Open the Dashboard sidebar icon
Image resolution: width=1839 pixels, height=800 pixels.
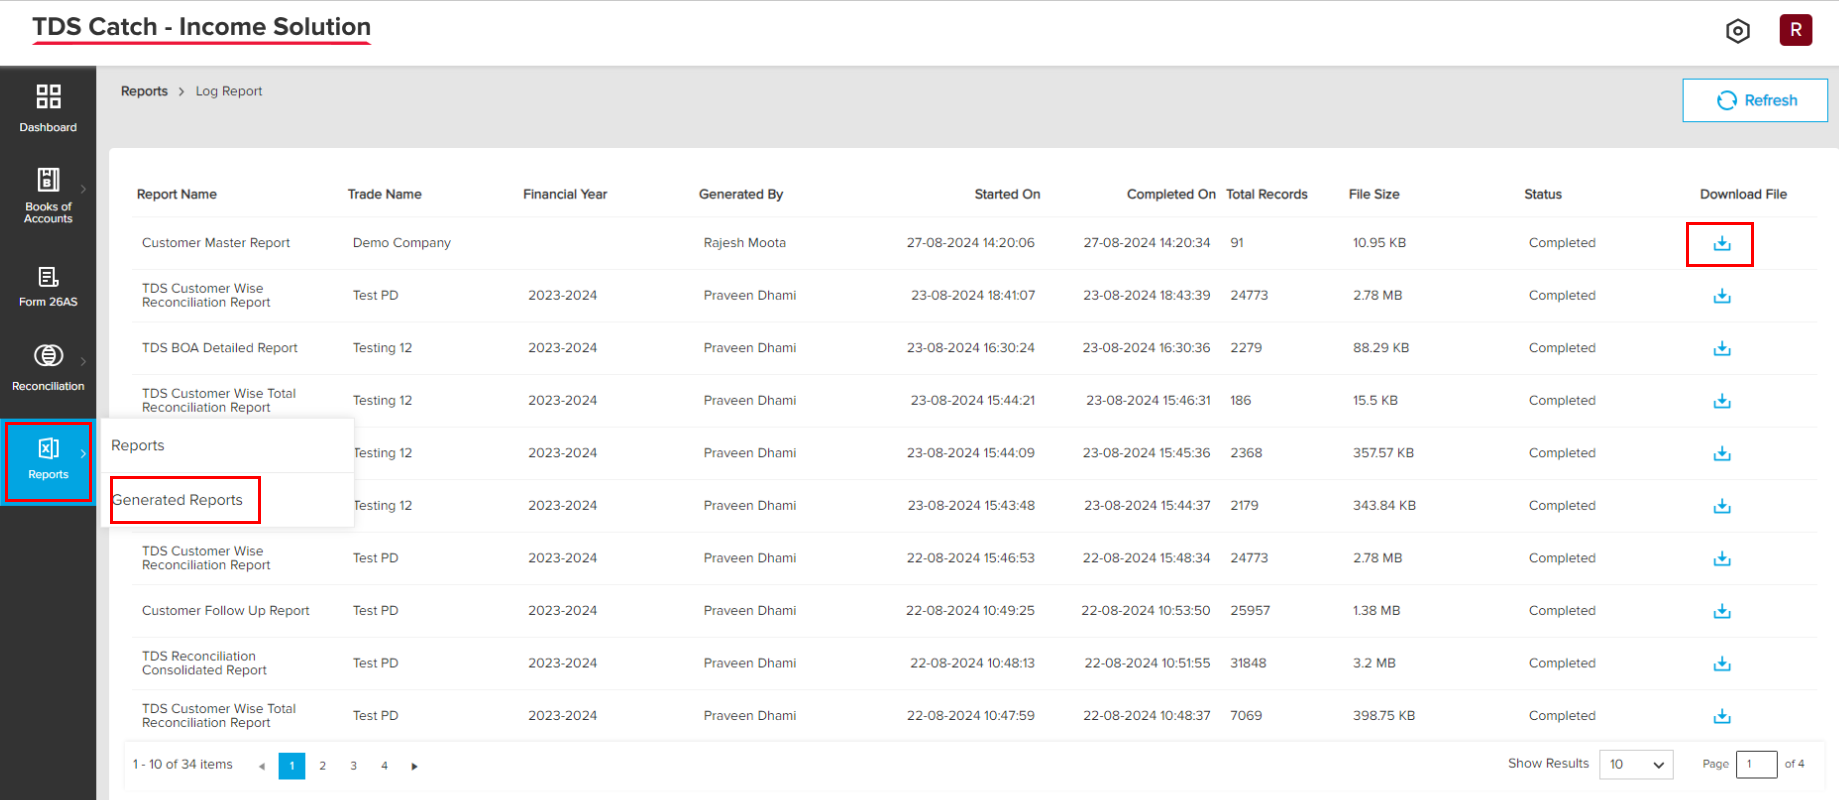tap(48, 108)
